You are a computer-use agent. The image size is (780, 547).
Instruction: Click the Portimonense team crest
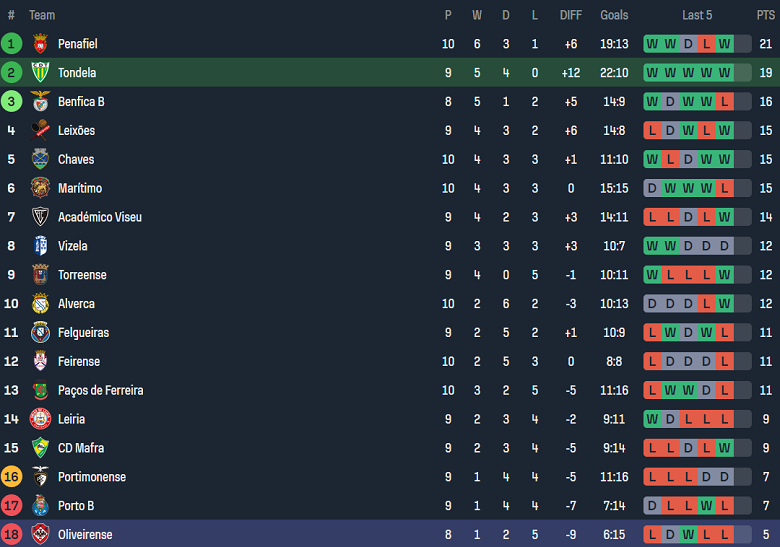pos(40,477)
